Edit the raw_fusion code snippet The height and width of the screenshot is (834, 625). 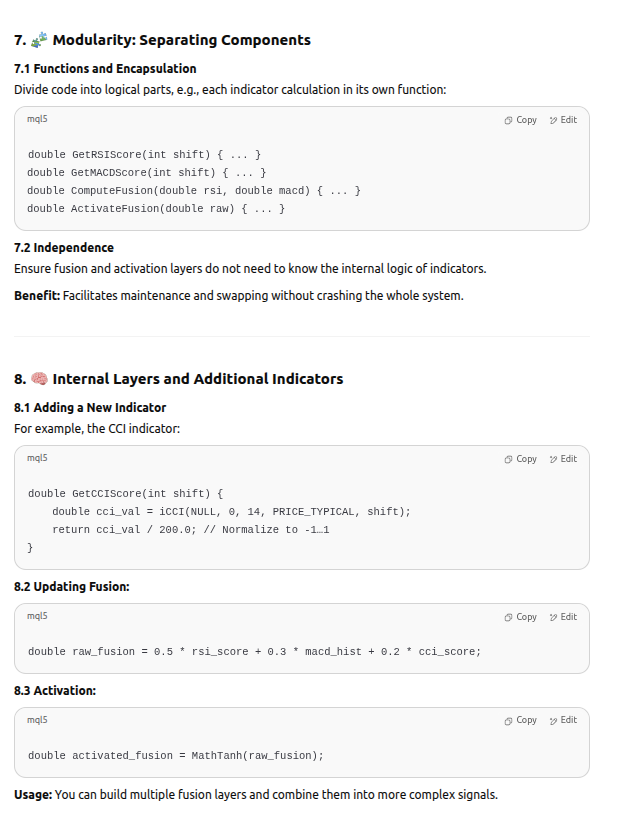point(563,617)
